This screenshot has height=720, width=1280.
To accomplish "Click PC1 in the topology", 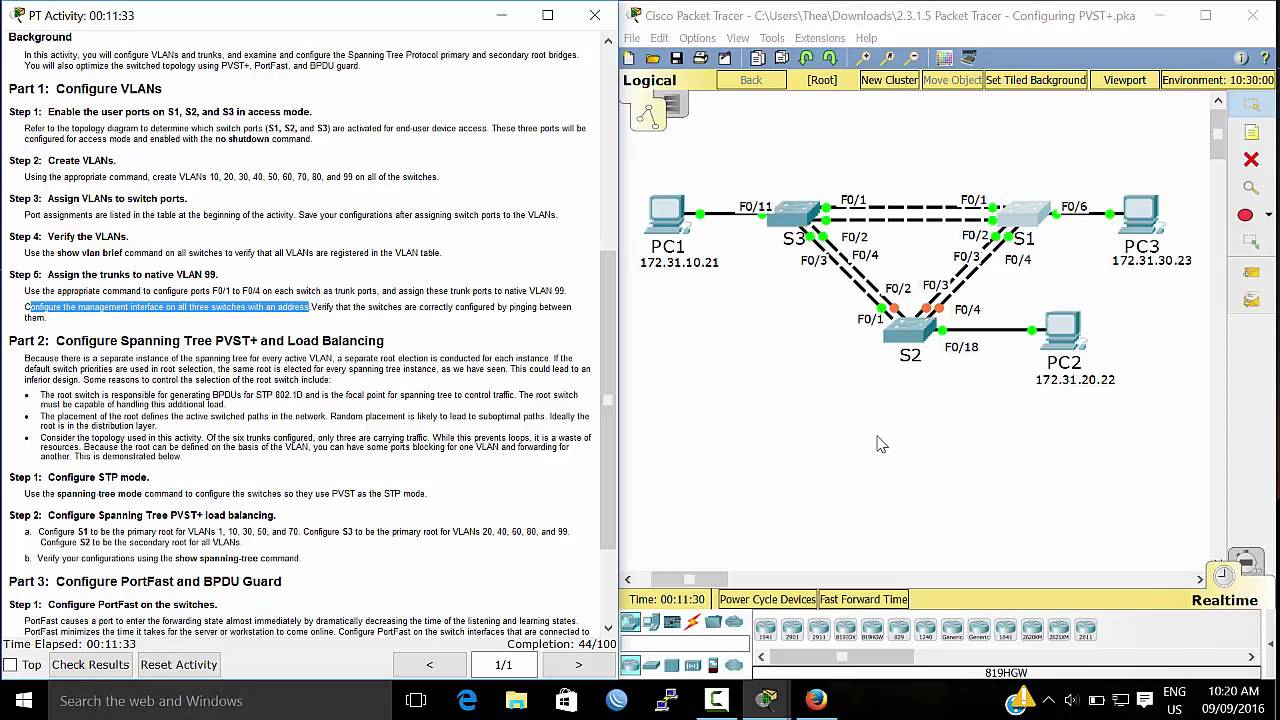I will (666, 214).
